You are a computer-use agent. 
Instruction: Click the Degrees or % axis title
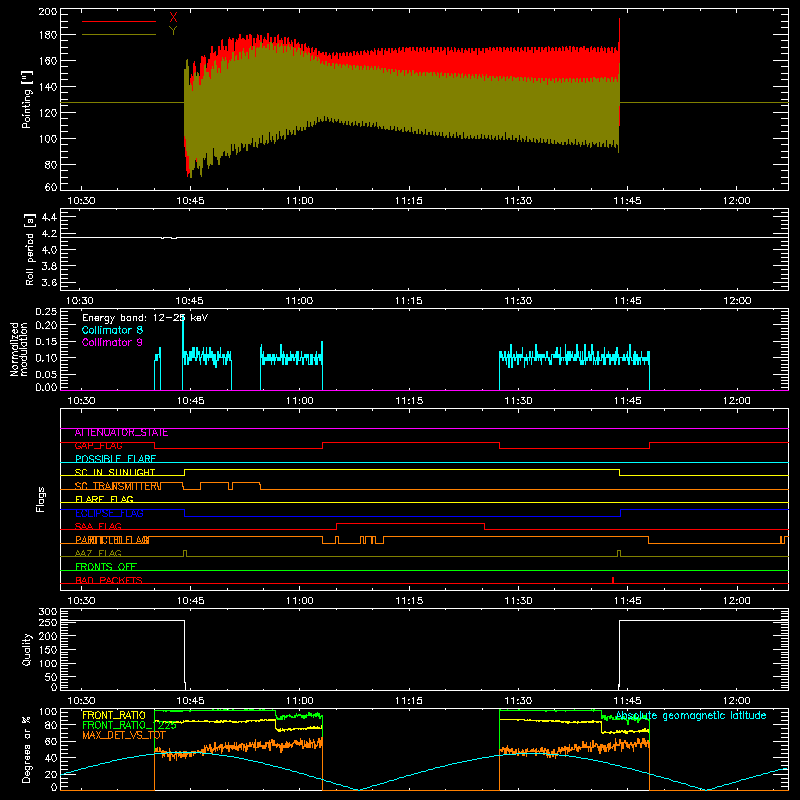coord(27,749)
